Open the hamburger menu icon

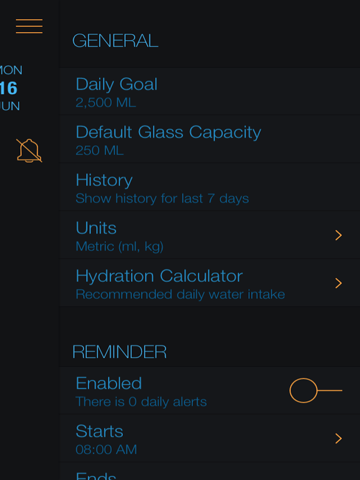tap(29, 26)
